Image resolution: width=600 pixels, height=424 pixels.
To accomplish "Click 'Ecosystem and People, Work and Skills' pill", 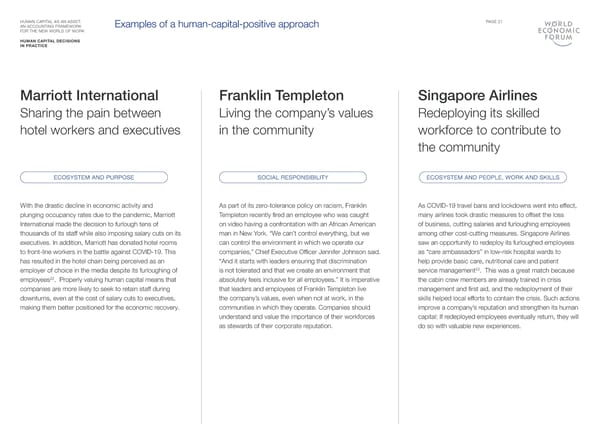I will tap(493, 177).
